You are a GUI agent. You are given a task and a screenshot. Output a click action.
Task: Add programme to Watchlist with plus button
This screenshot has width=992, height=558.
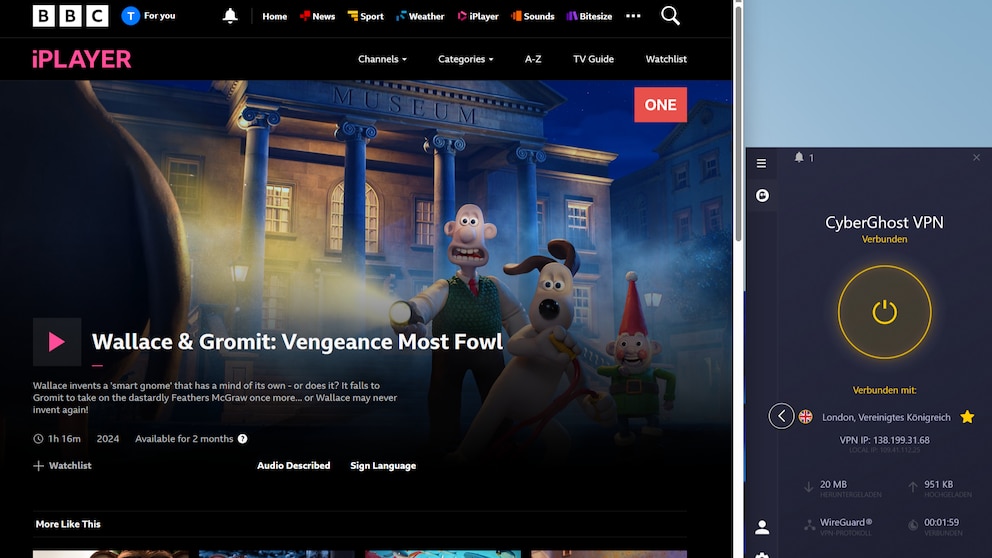62,466
